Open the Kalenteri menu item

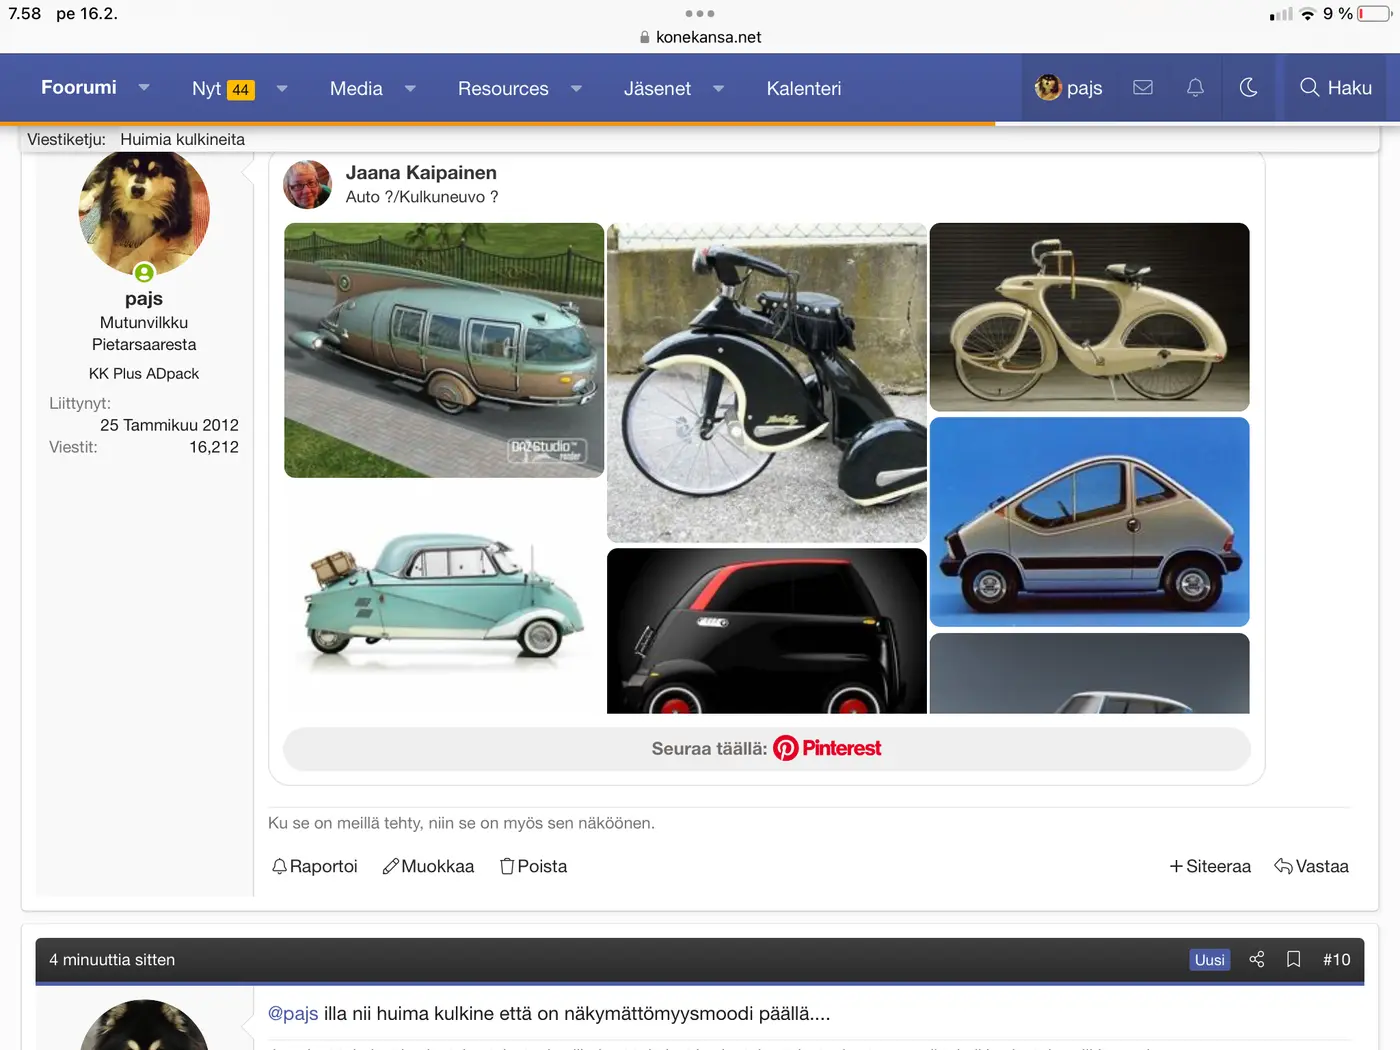pyautogui.click(x=804, y=89)
